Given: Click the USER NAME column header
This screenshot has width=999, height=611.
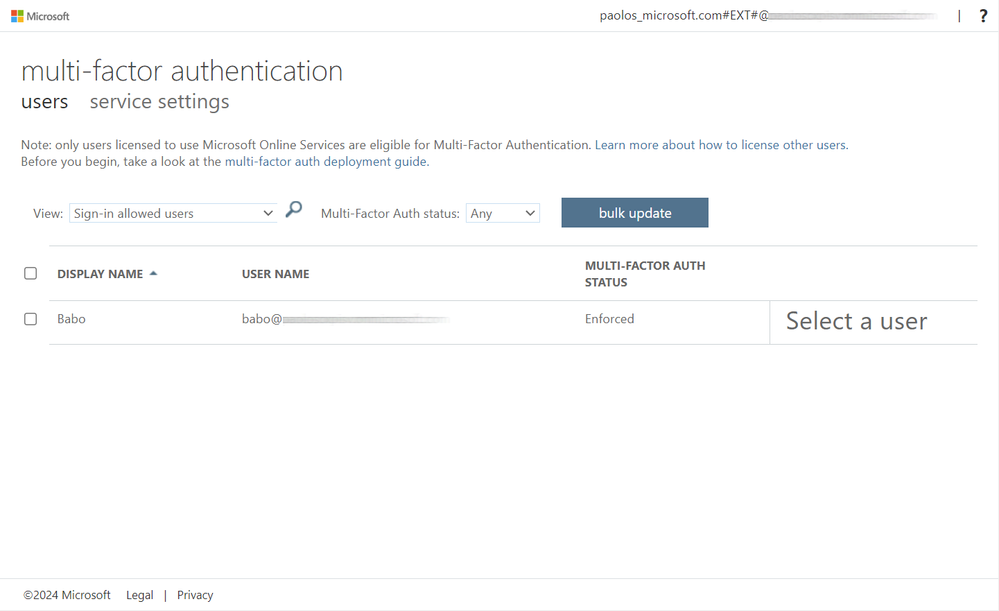Looking at the screenshot, I should [275, 274].
